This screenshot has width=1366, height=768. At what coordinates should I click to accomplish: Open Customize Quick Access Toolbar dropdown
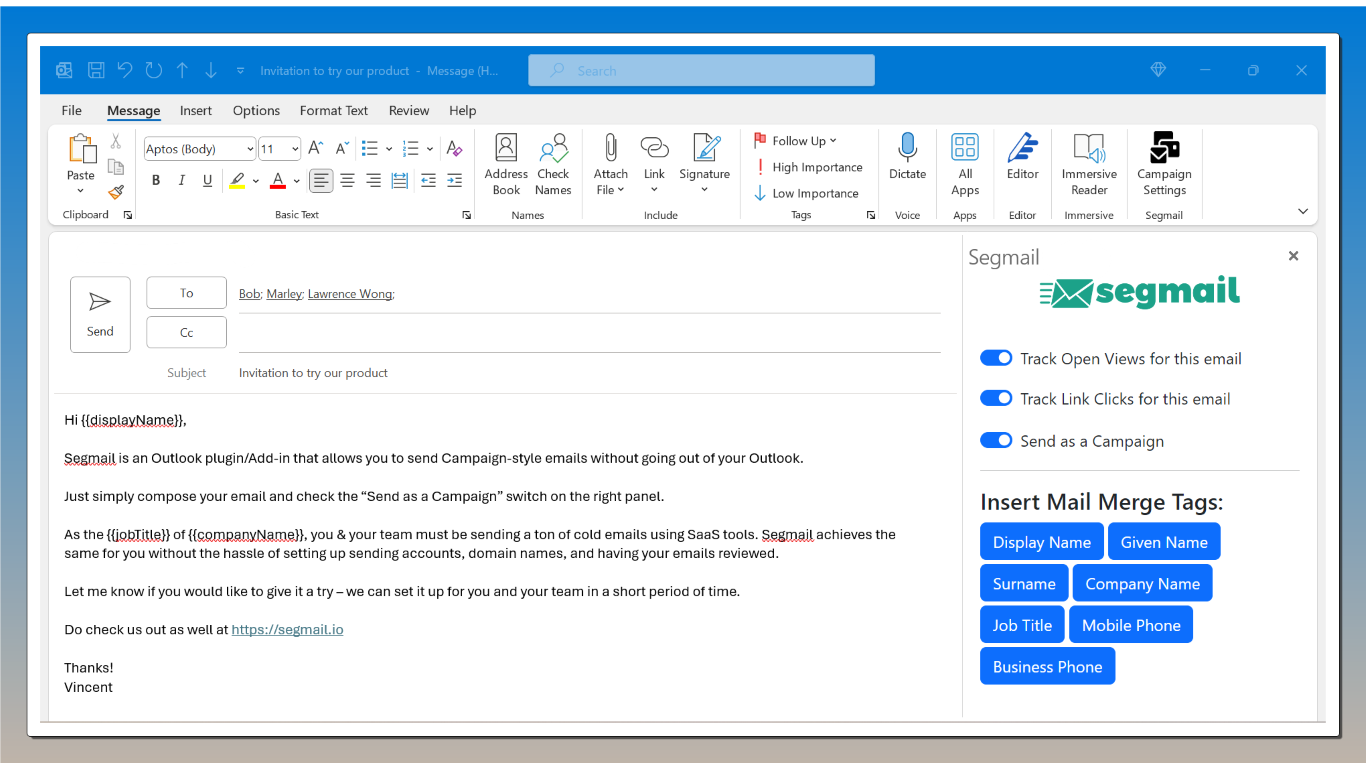(240, 70)
